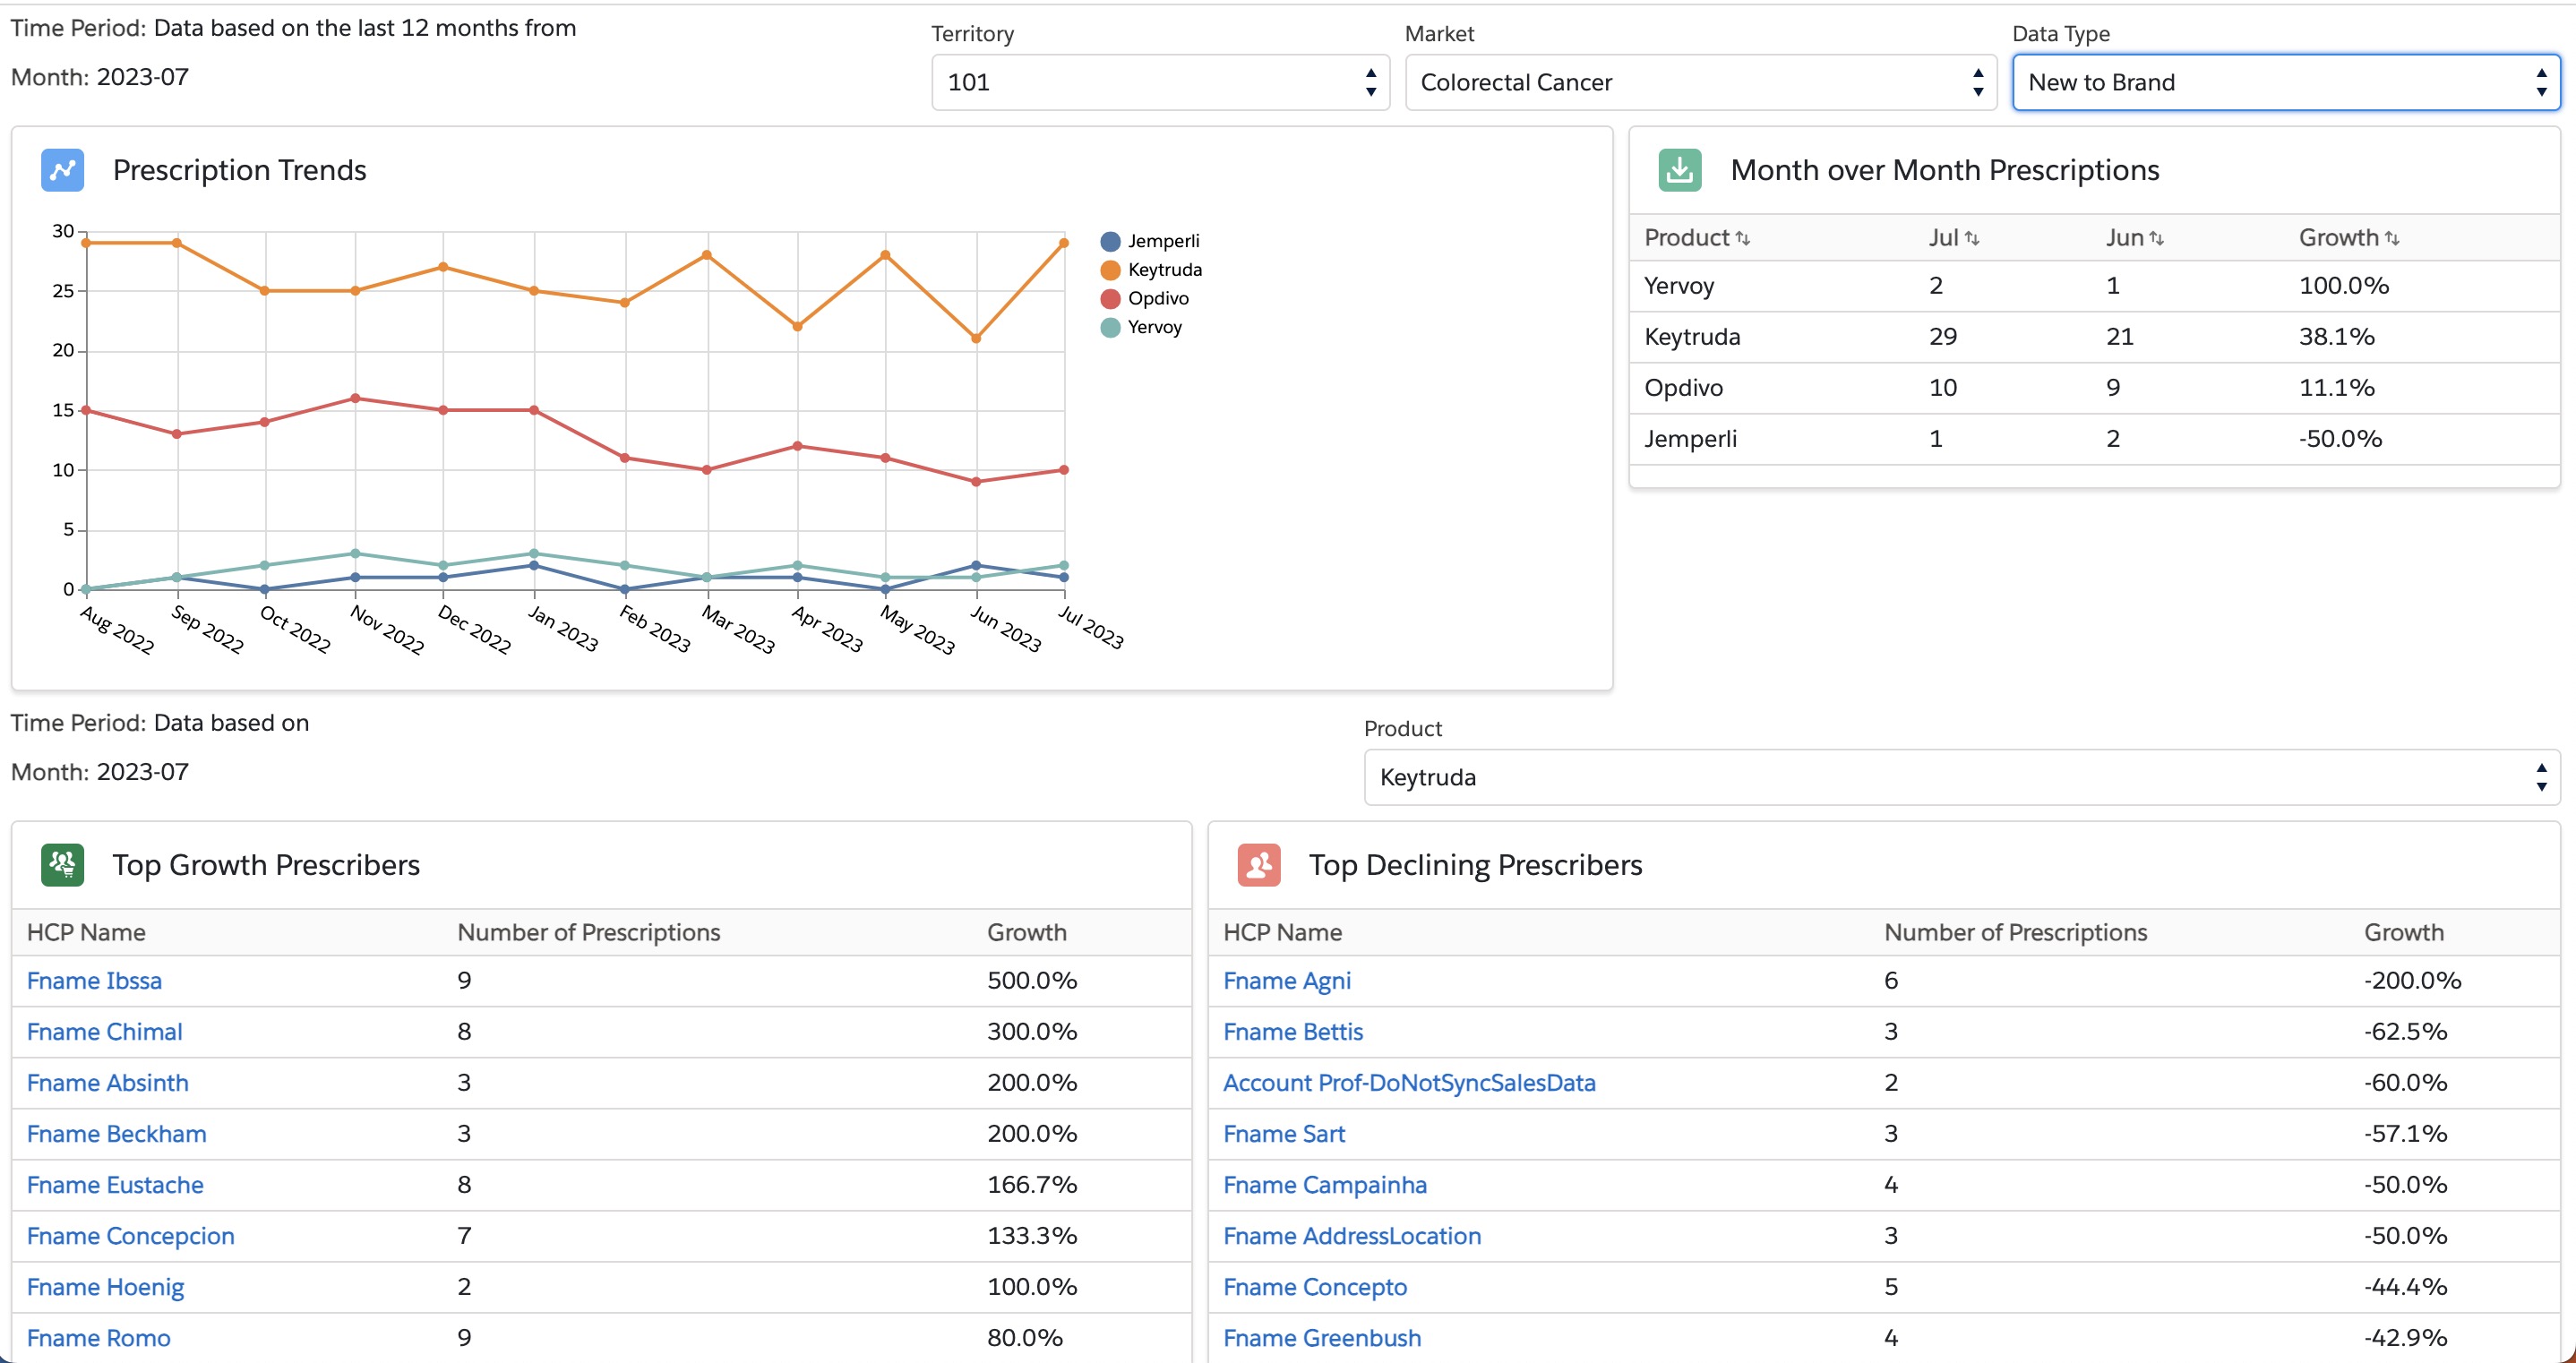The image size is (2576, 1363).
Task: Click the Top Declining Prescribers panel icon
Action: tap(1259, 865)
